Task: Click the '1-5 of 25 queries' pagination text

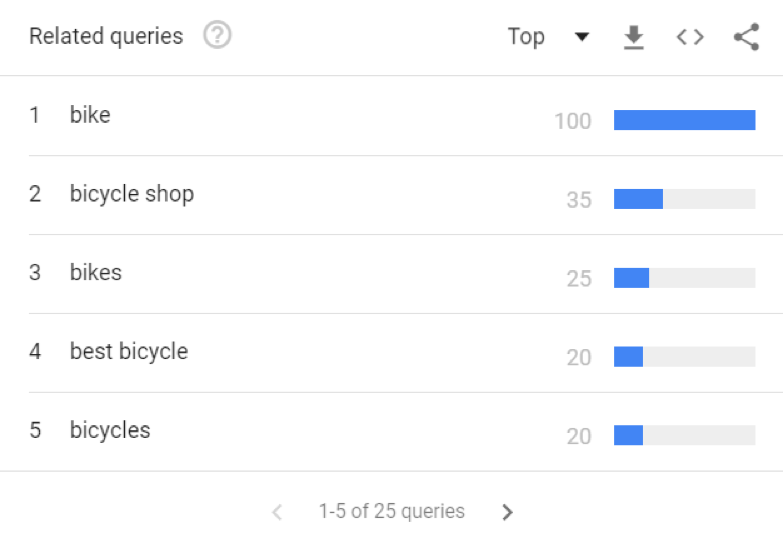Action: pos(392,512)
